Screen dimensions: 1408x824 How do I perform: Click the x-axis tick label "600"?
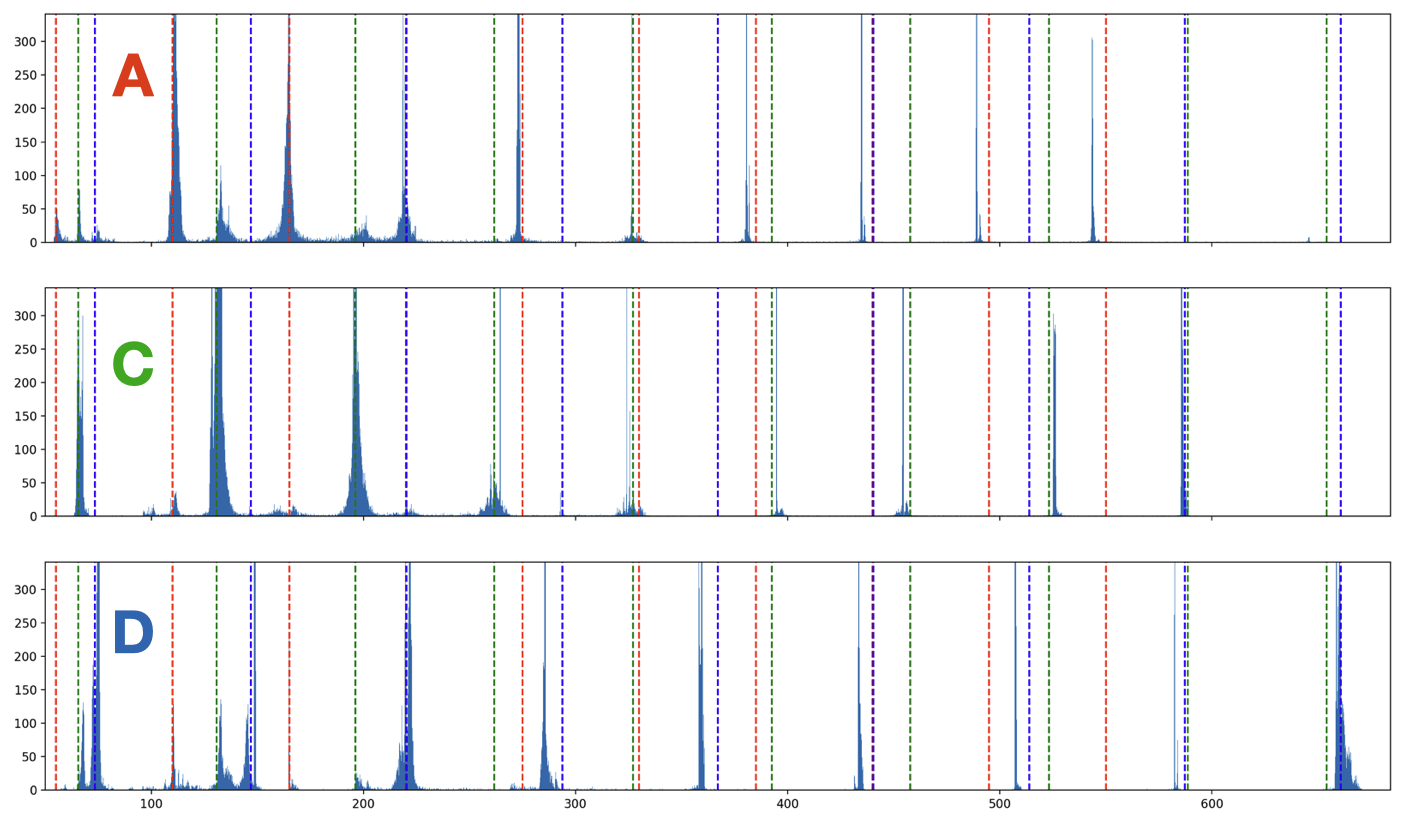[x=1213, y=802]
